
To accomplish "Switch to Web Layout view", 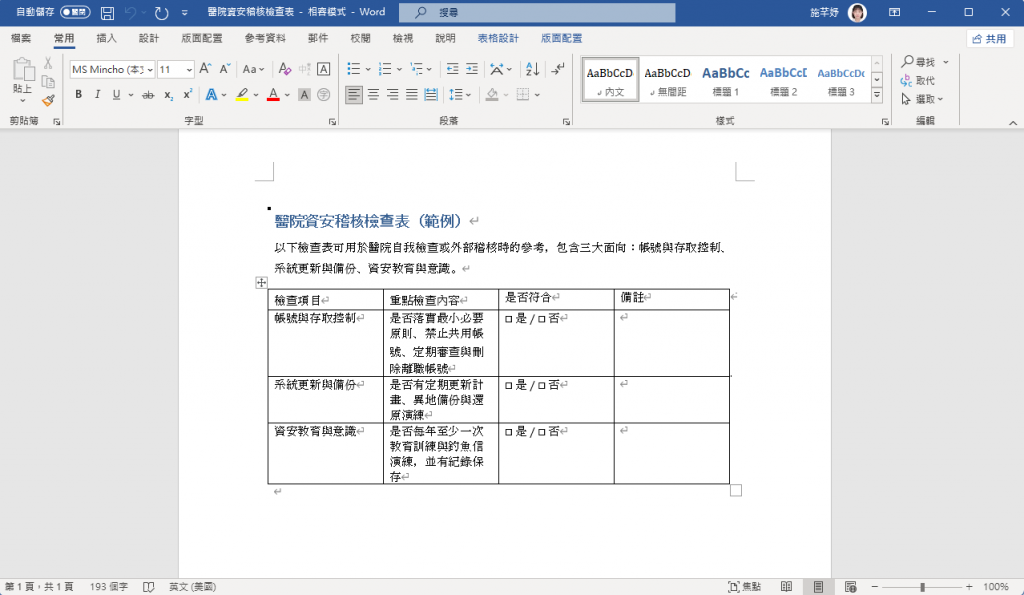I will [850, 587].
